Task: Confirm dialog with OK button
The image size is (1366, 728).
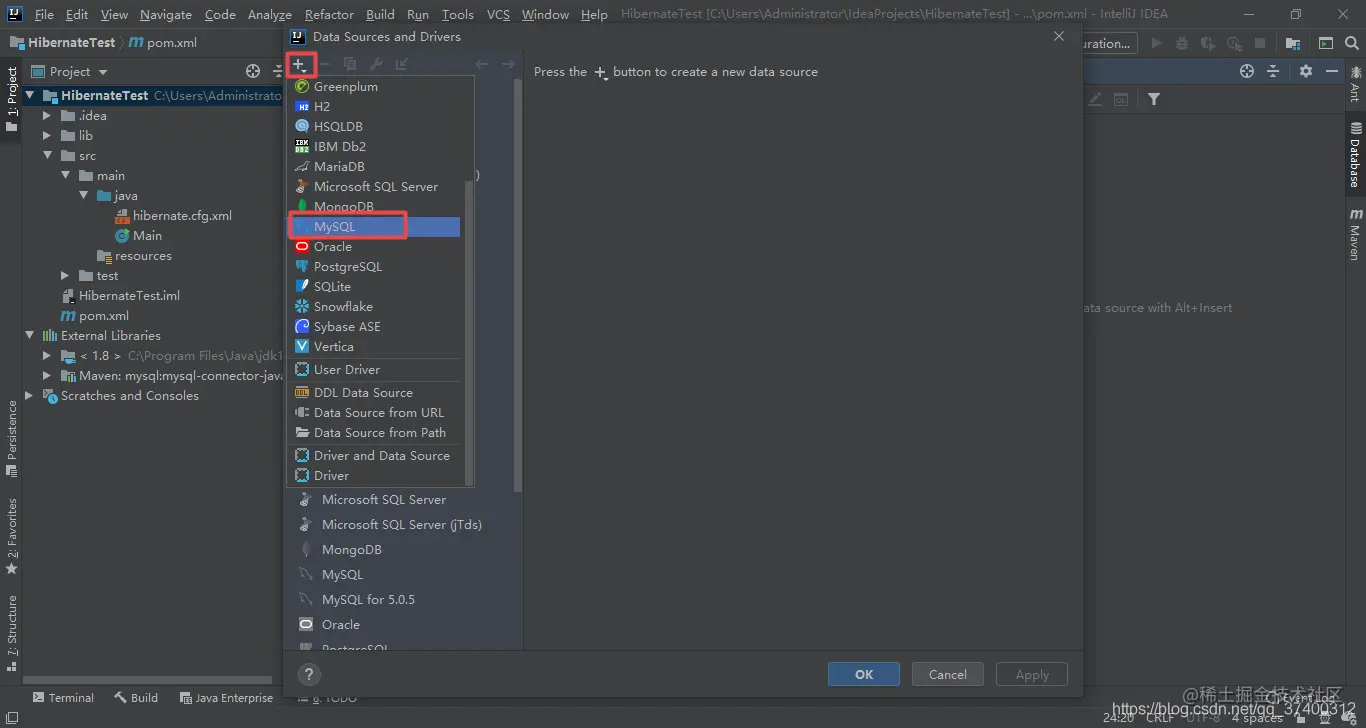Action: point(864,674)
